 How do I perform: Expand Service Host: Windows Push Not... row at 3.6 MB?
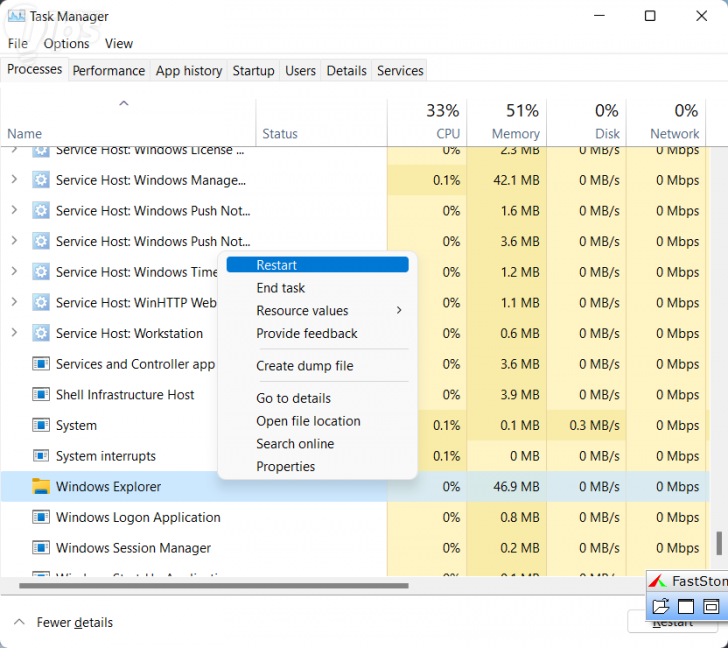pyautogui.click(x=14, y=241)
